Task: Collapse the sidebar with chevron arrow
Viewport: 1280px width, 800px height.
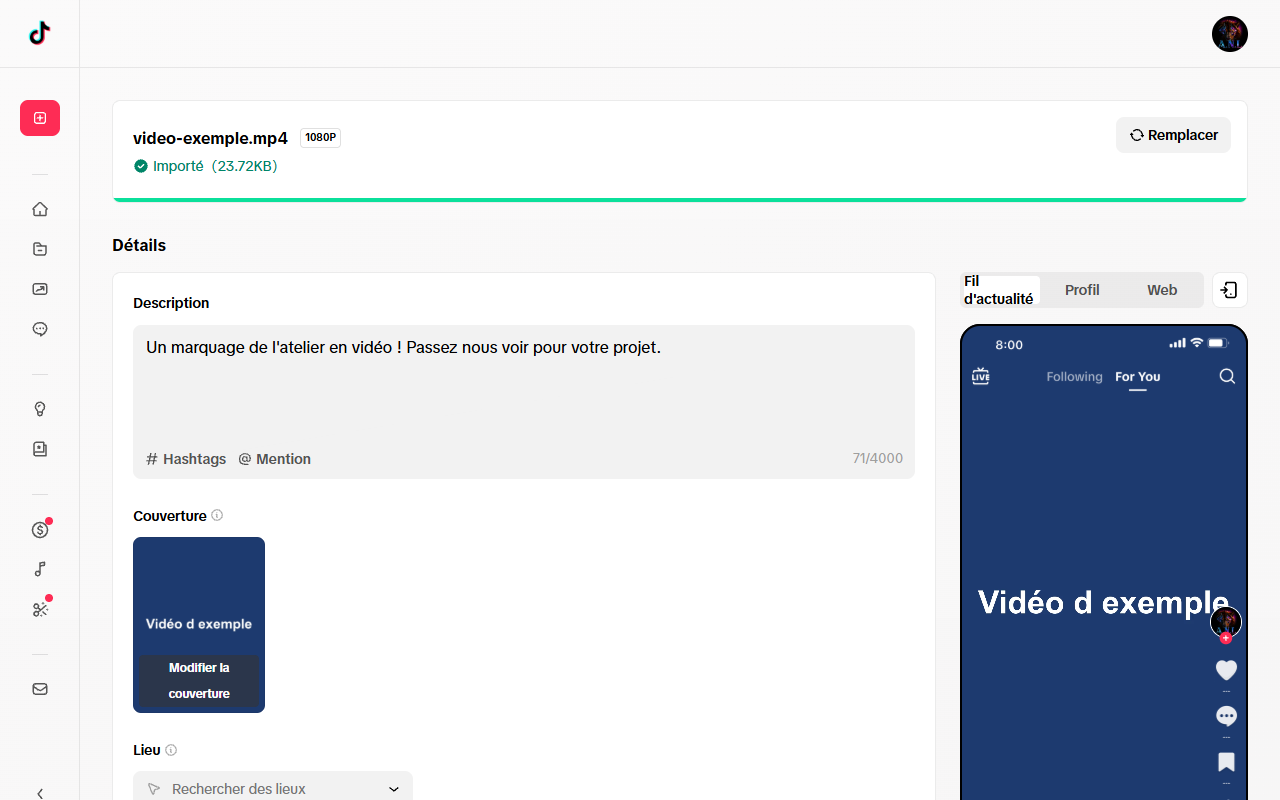Action: [x=40, y=793]
